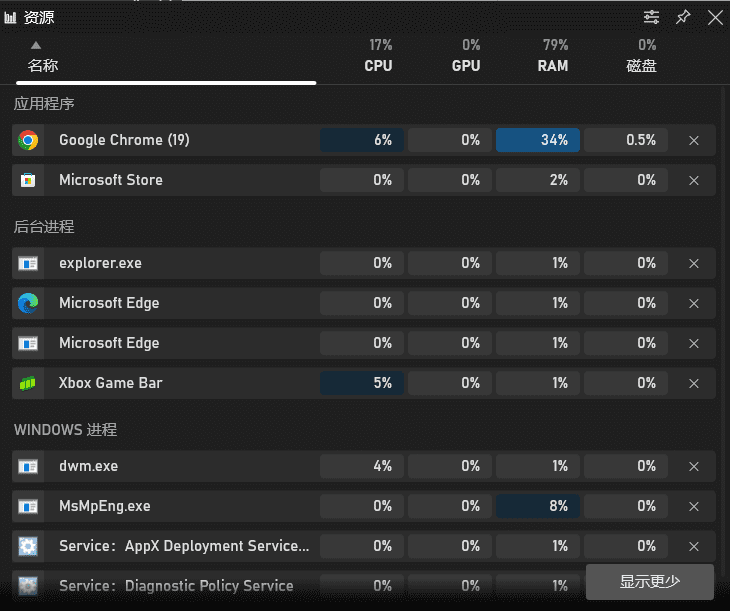The width and height of the screenshot is (730, 611).
Task: Click the Google Chrome app icon
Action: click(x=28, y=140)
